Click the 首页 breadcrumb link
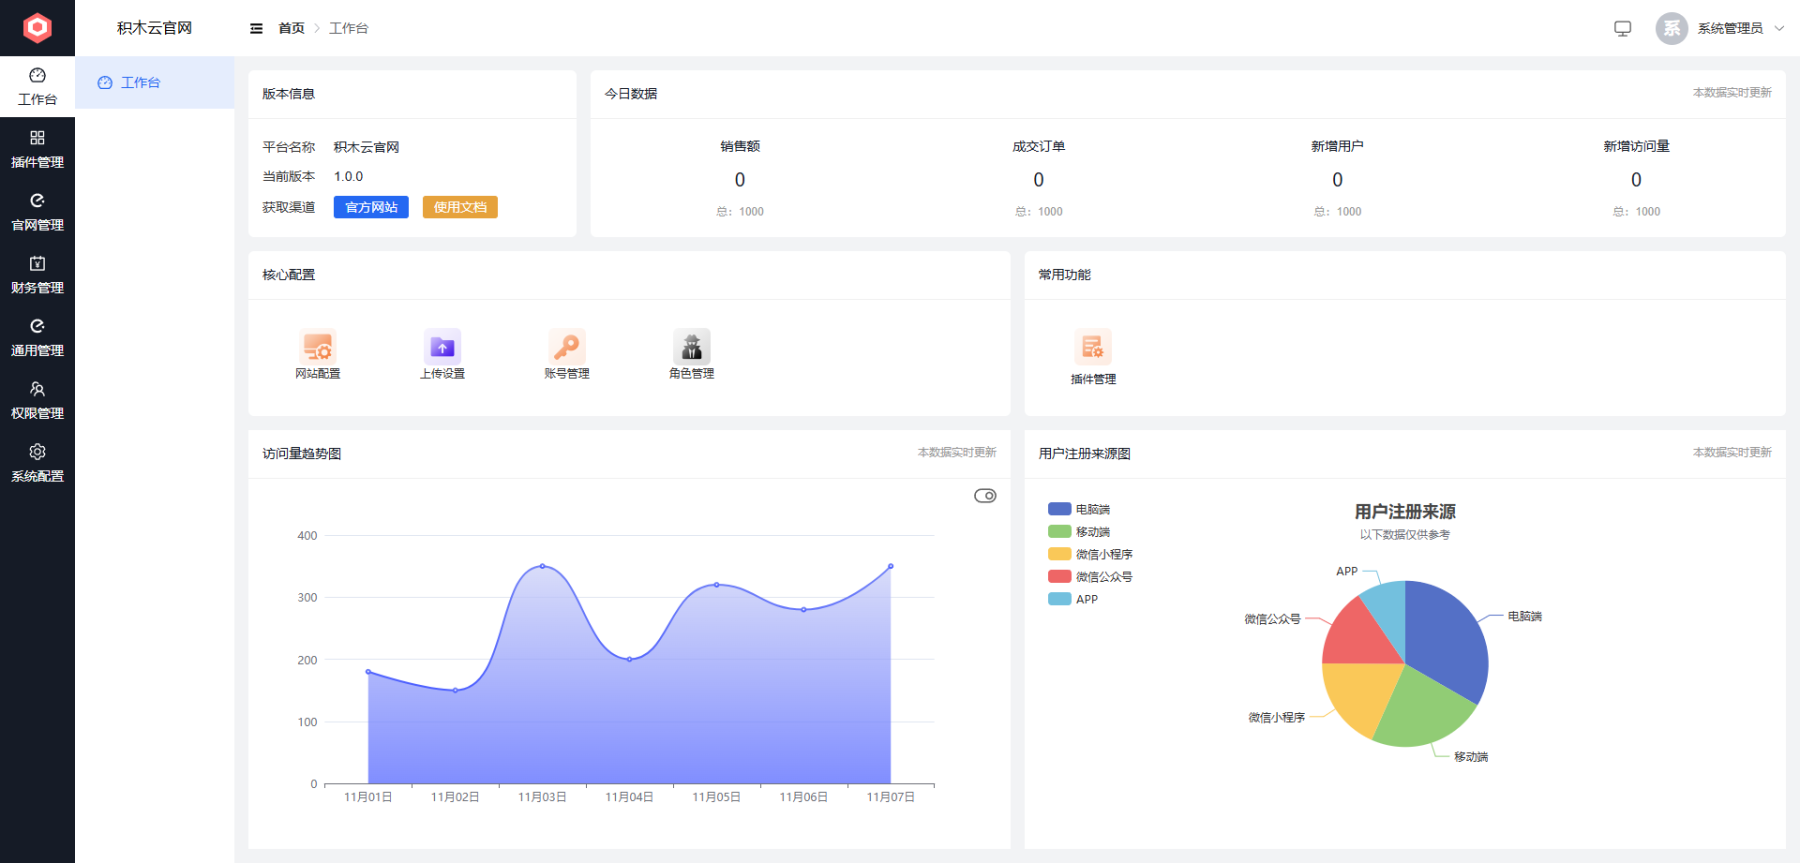Viewport: 1800px width, 863px height. click(291, 28)
